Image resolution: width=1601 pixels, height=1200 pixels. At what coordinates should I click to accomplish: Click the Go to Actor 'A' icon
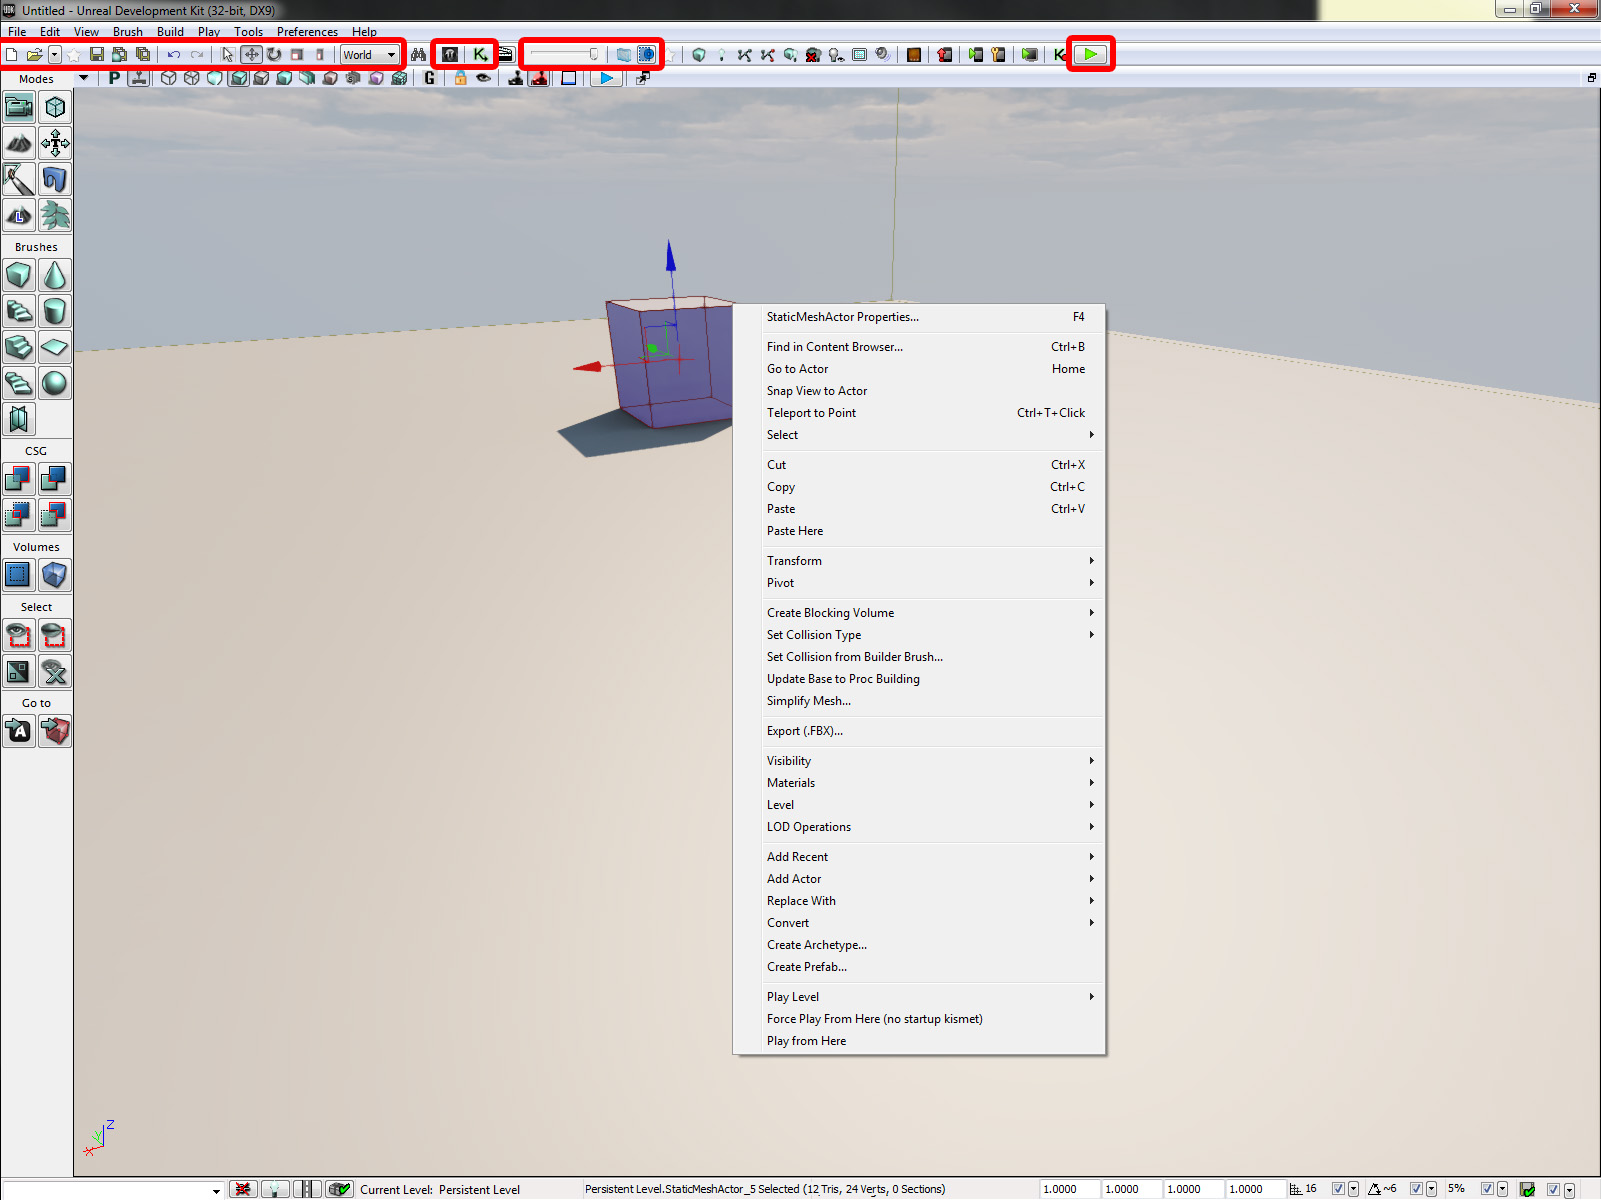pyautogui.click(x=19, y=731)
